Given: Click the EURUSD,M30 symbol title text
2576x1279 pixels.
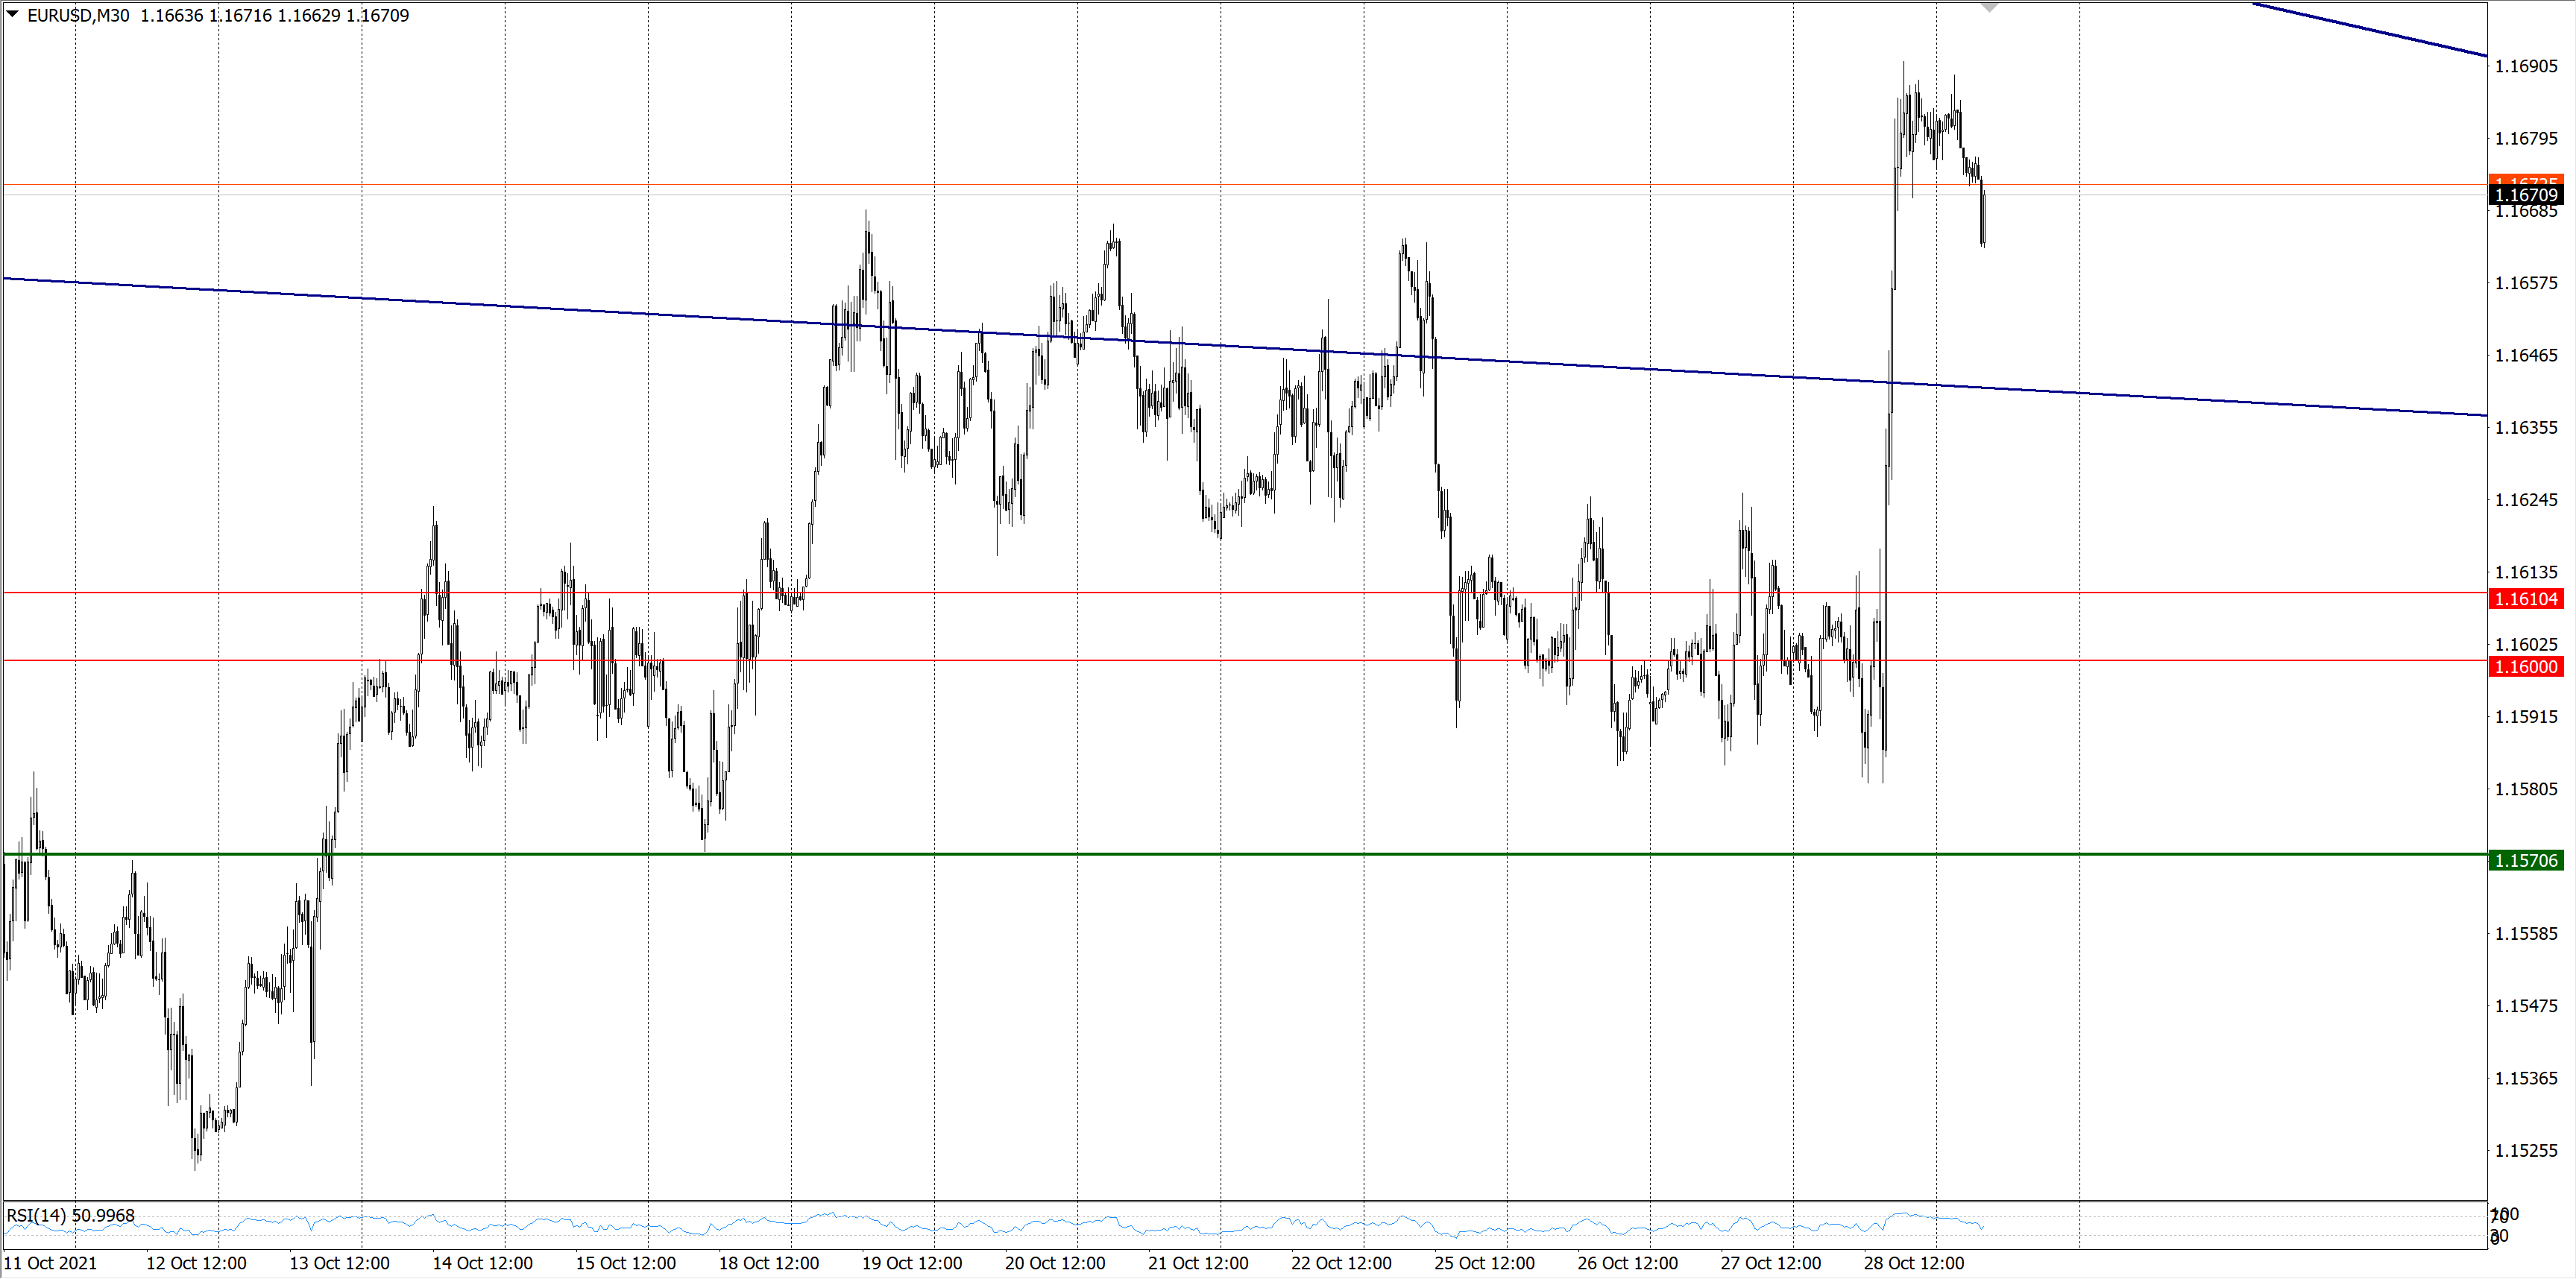Looking at the screenshot, I should (78, 15).
